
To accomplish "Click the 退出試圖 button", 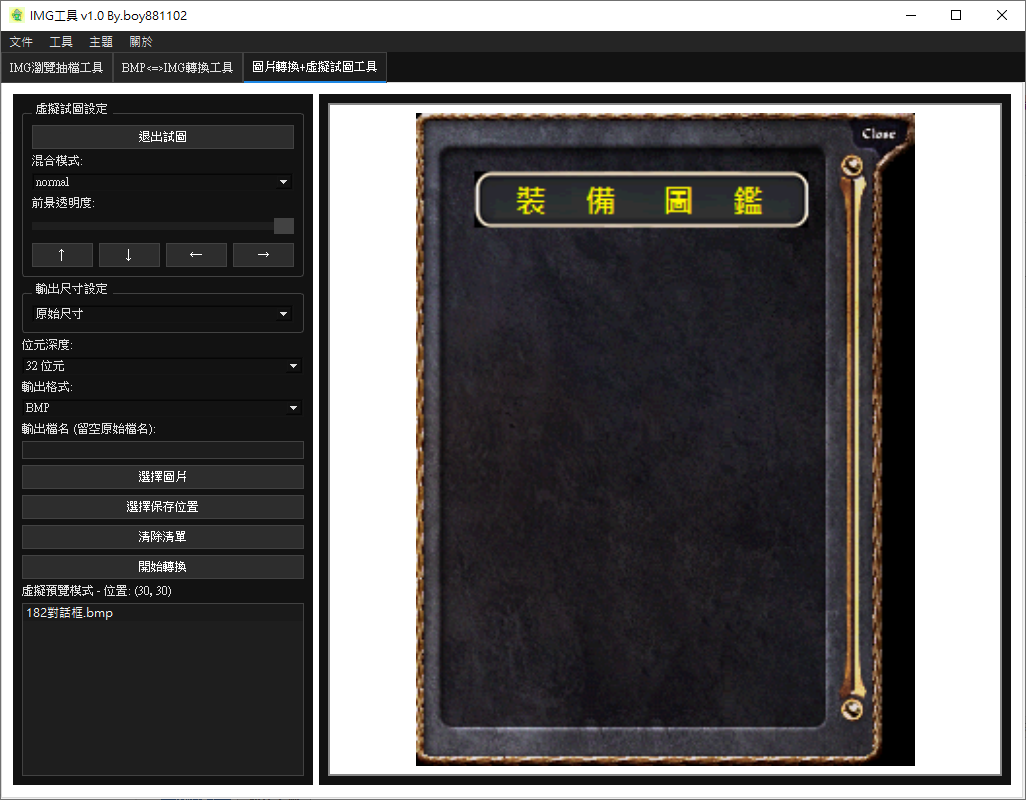I will [x=163, y=137].
